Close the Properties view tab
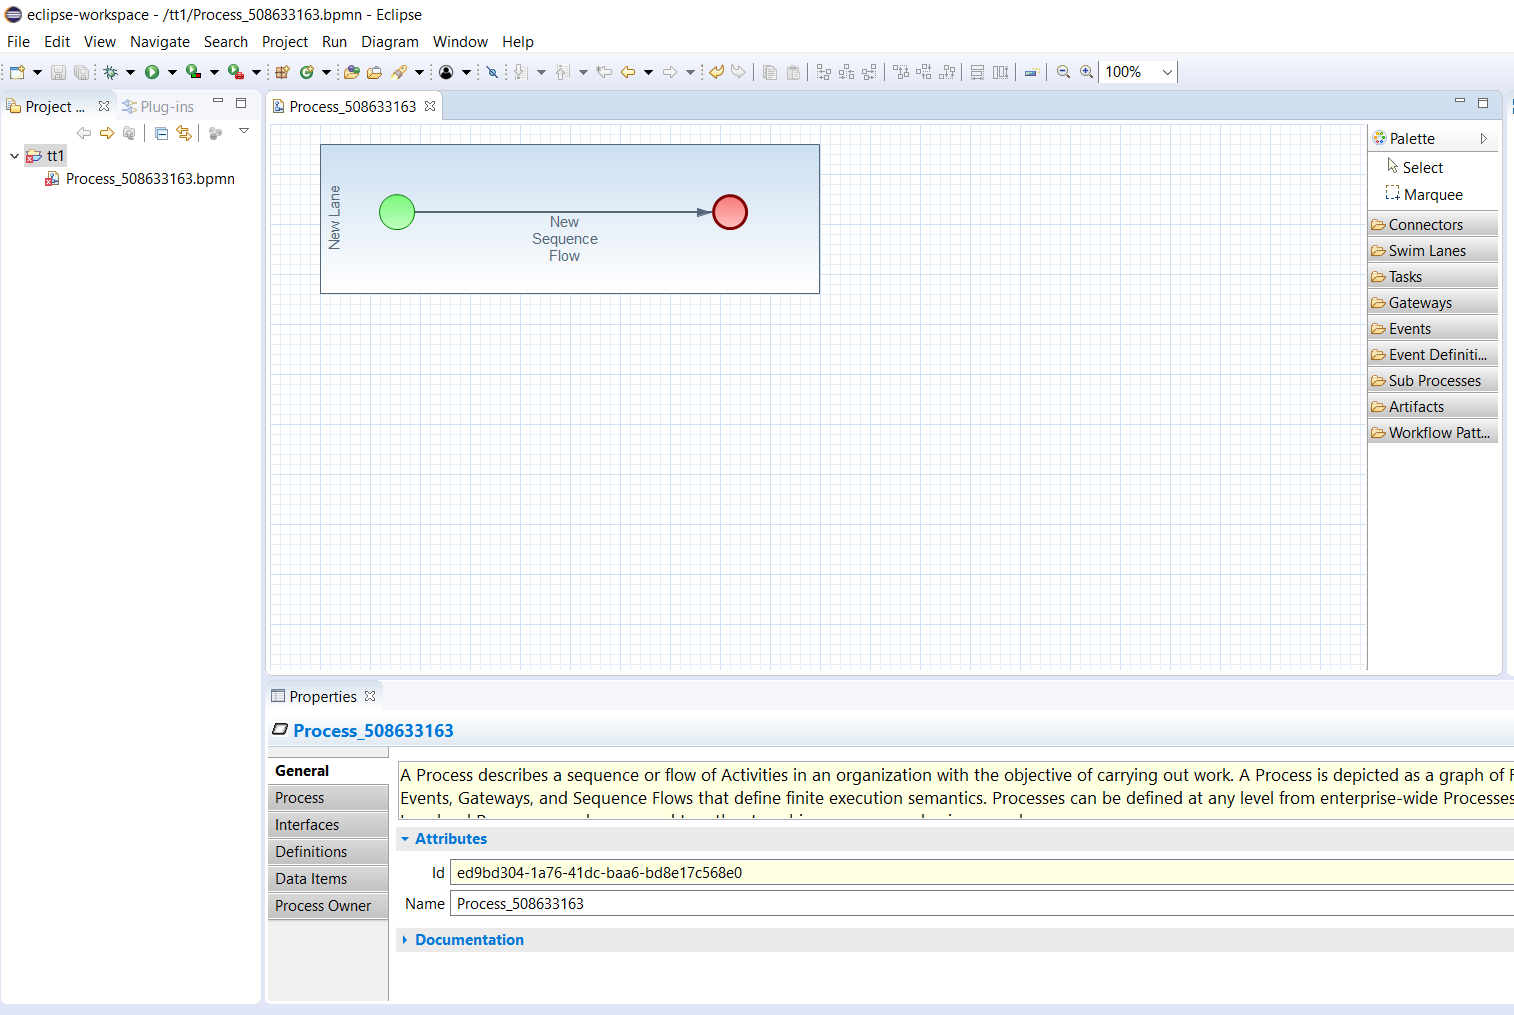The height and width of the screenshot is (1015, 1514). 370,696
